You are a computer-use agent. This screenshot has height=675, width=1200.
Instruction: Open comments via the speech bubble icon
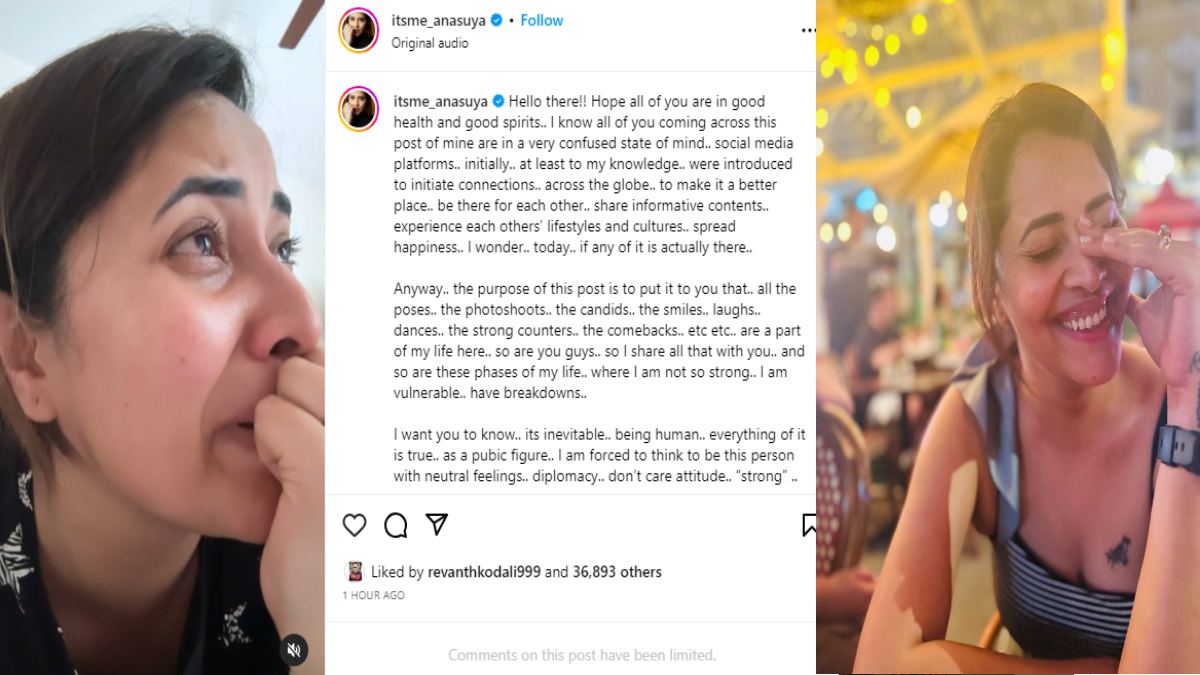(x=396, y=525)
